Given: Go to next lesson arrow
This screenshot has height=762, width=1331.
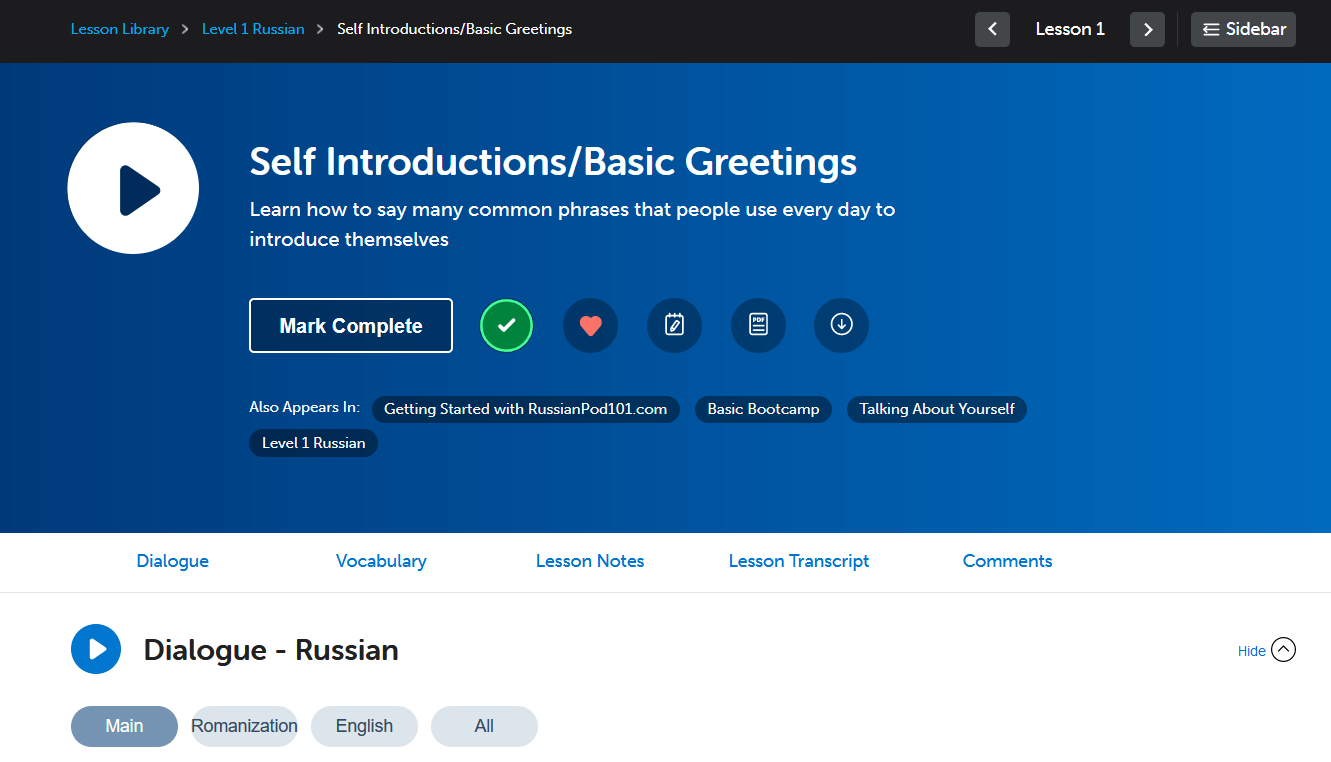Looking at the screenshot, I should 1147,29.
